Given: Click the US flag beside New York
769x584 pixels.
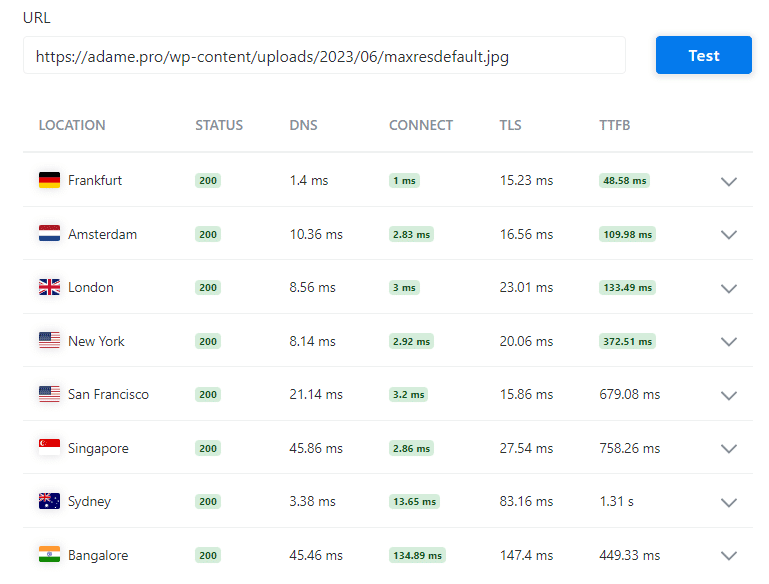Looking at the screenshot, I should coord(49,341).
